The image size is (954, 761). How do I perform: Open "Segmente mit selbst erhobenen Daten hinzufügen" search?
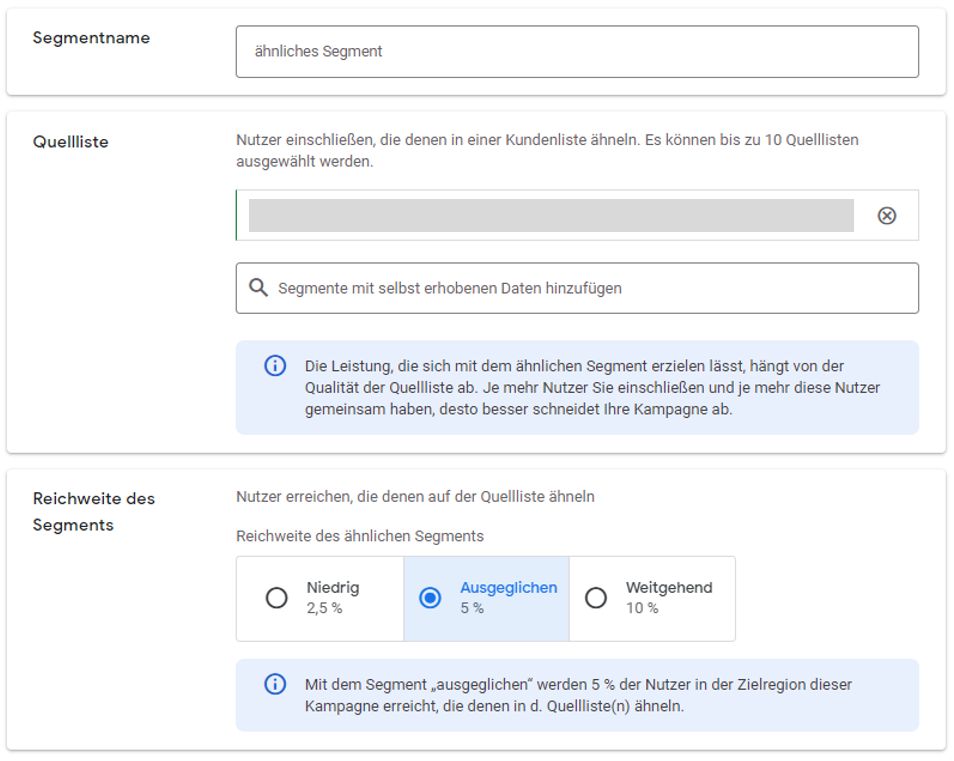click(x=590, y=288)
